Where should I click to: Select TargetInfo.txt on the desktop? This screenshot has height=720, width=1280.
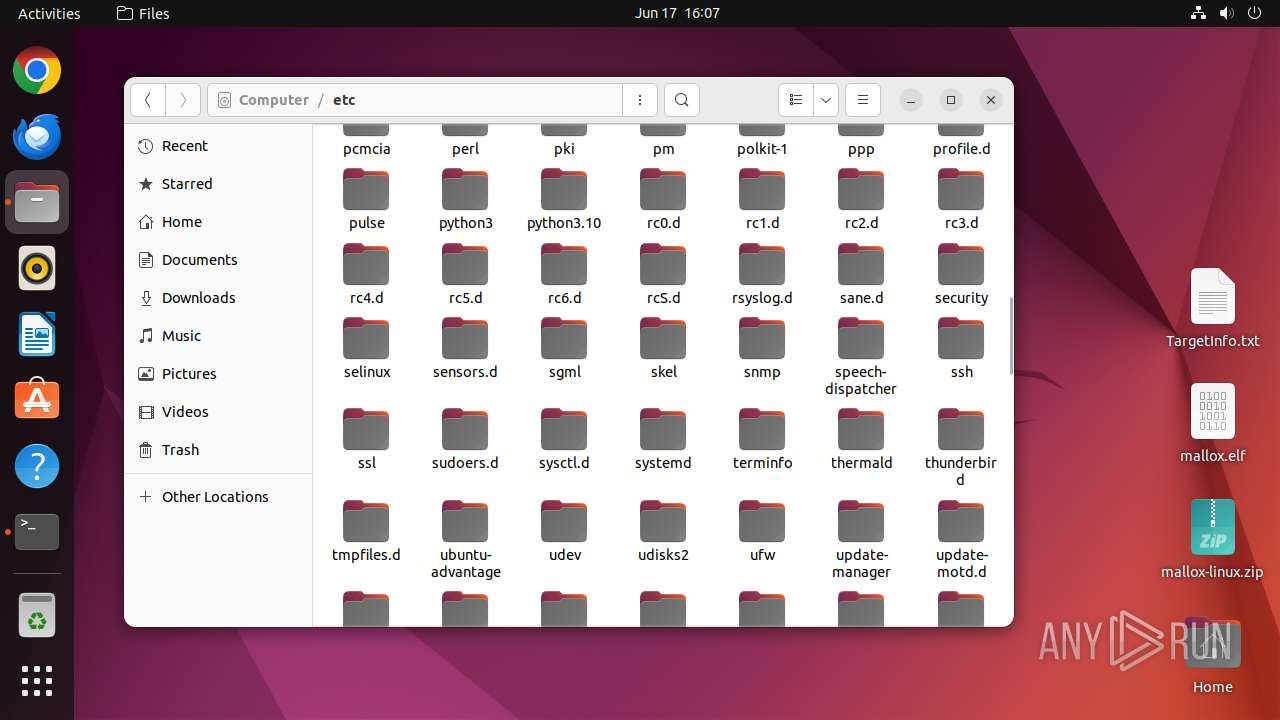pyautogui.click(x=1212, y=308)
